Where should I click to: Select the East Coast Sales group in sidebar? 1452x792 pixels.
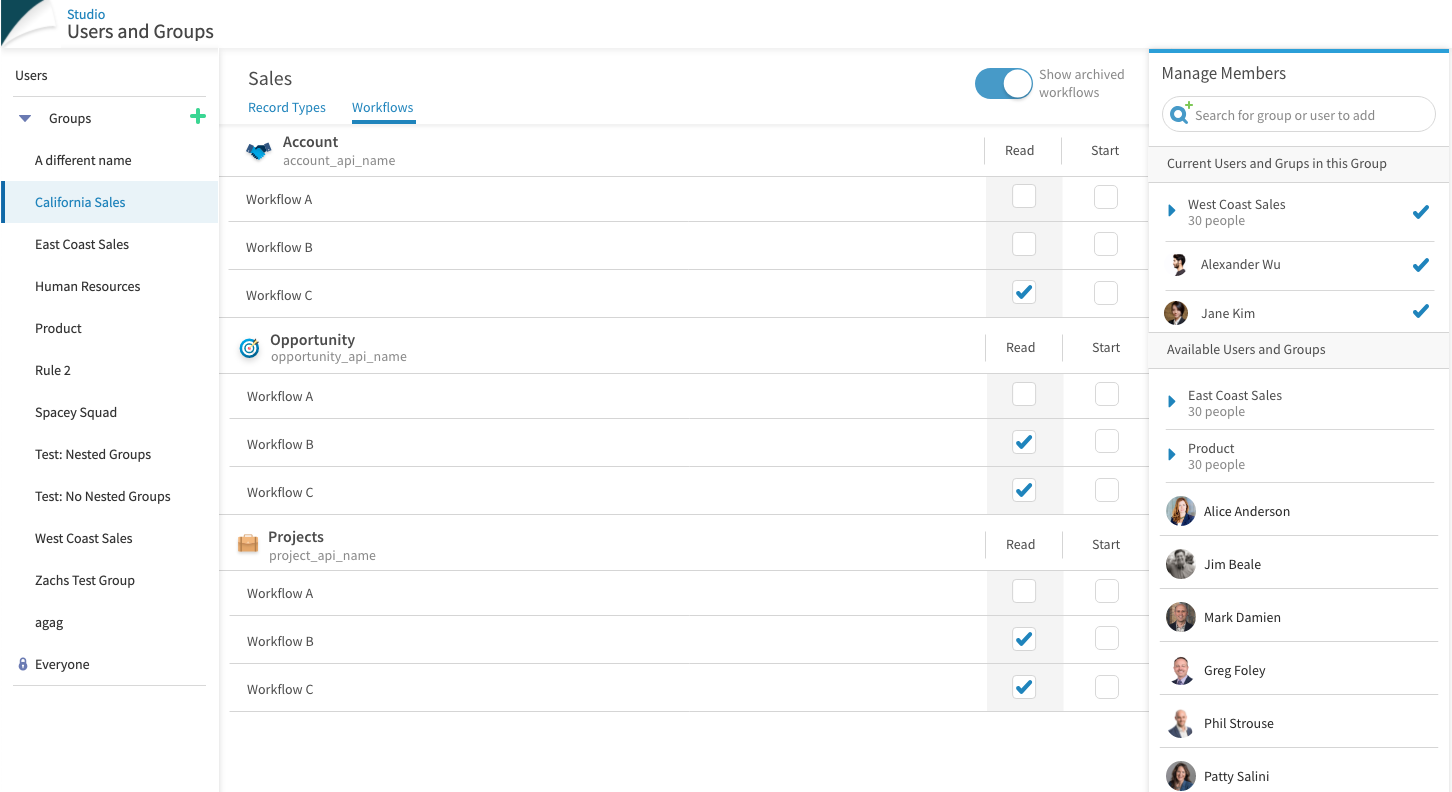(82, 244)
